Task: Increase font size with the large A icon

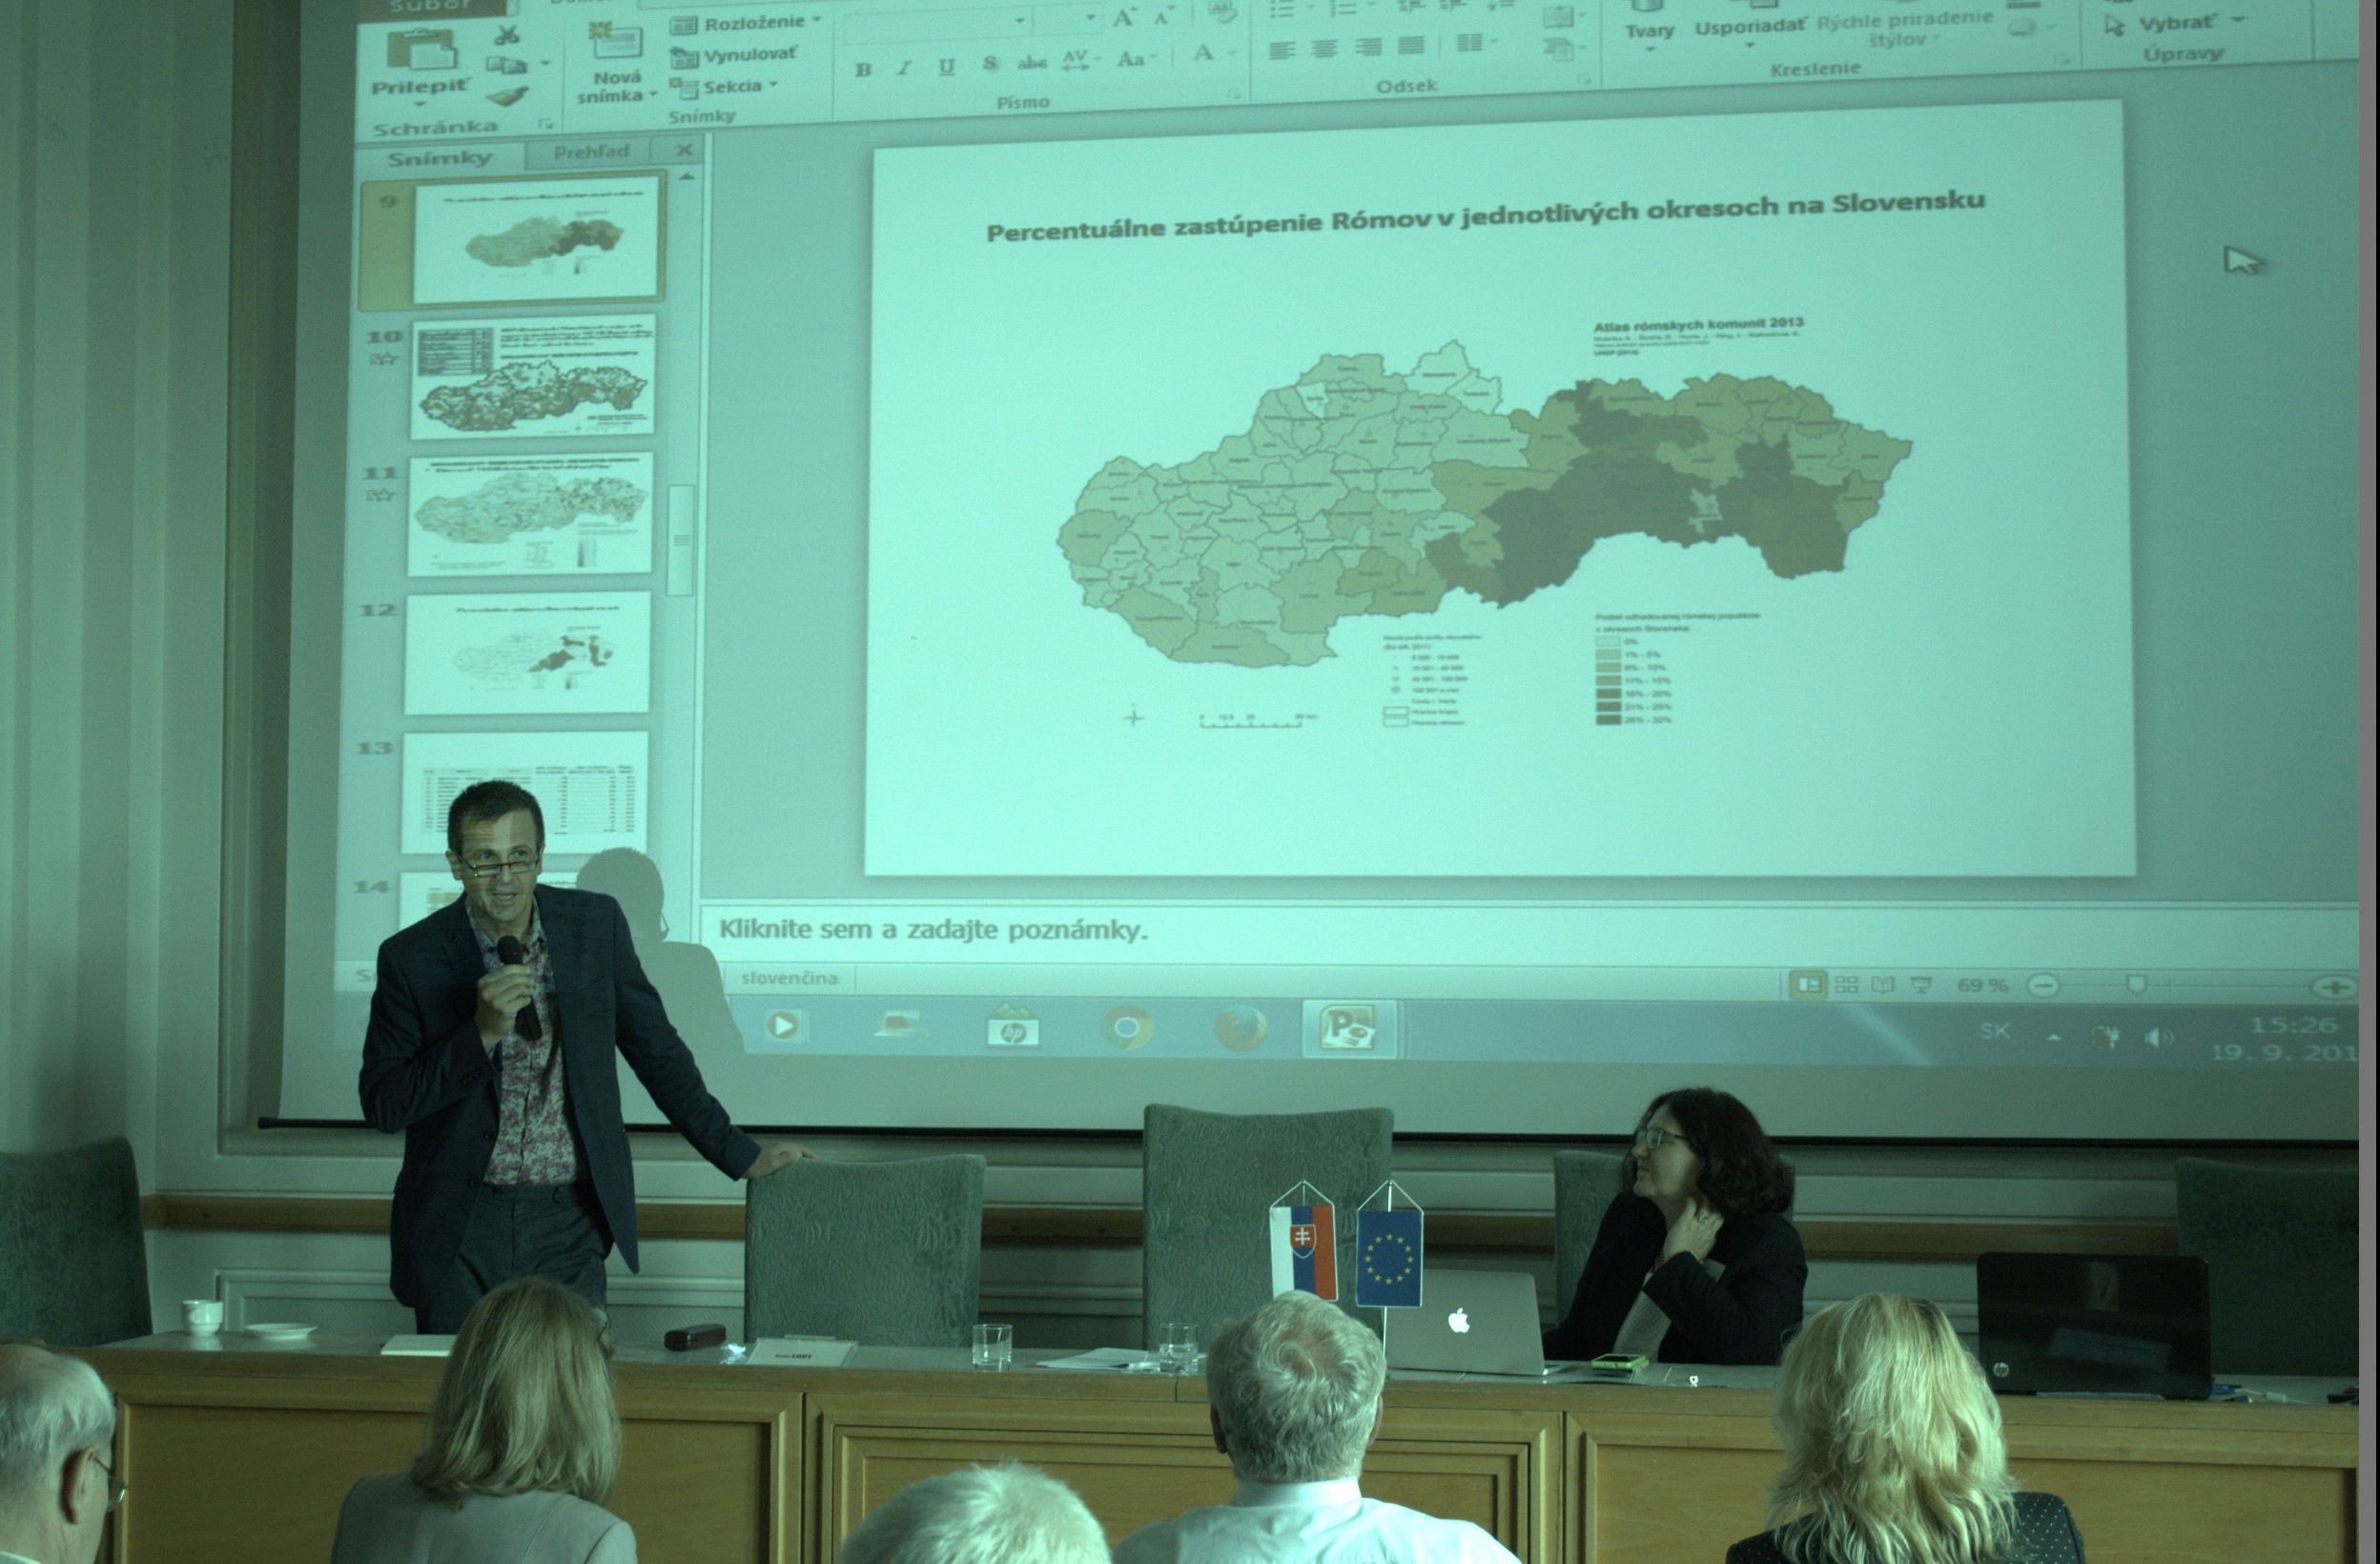Action: [x=1124, y=17]
